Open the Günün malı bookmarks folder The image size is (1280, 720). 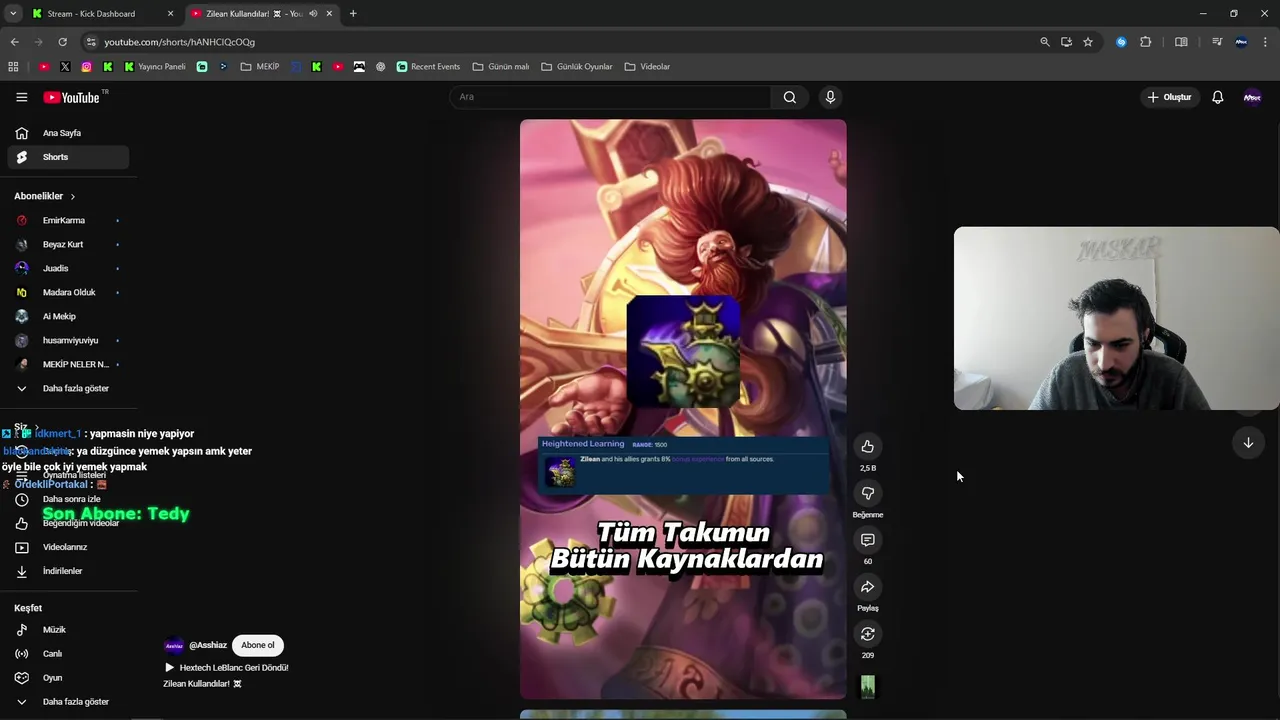501,67
